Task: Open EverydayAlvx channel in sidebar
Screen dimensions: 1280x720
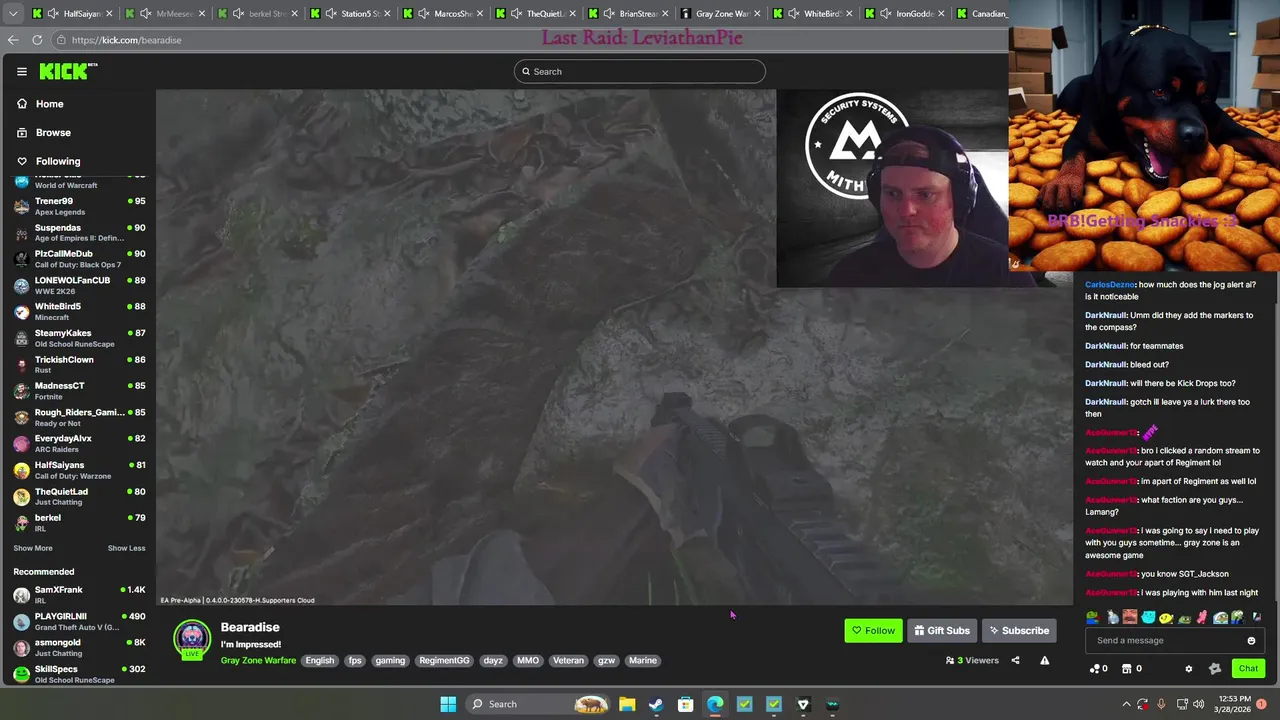Action: (x=79, y=444)
